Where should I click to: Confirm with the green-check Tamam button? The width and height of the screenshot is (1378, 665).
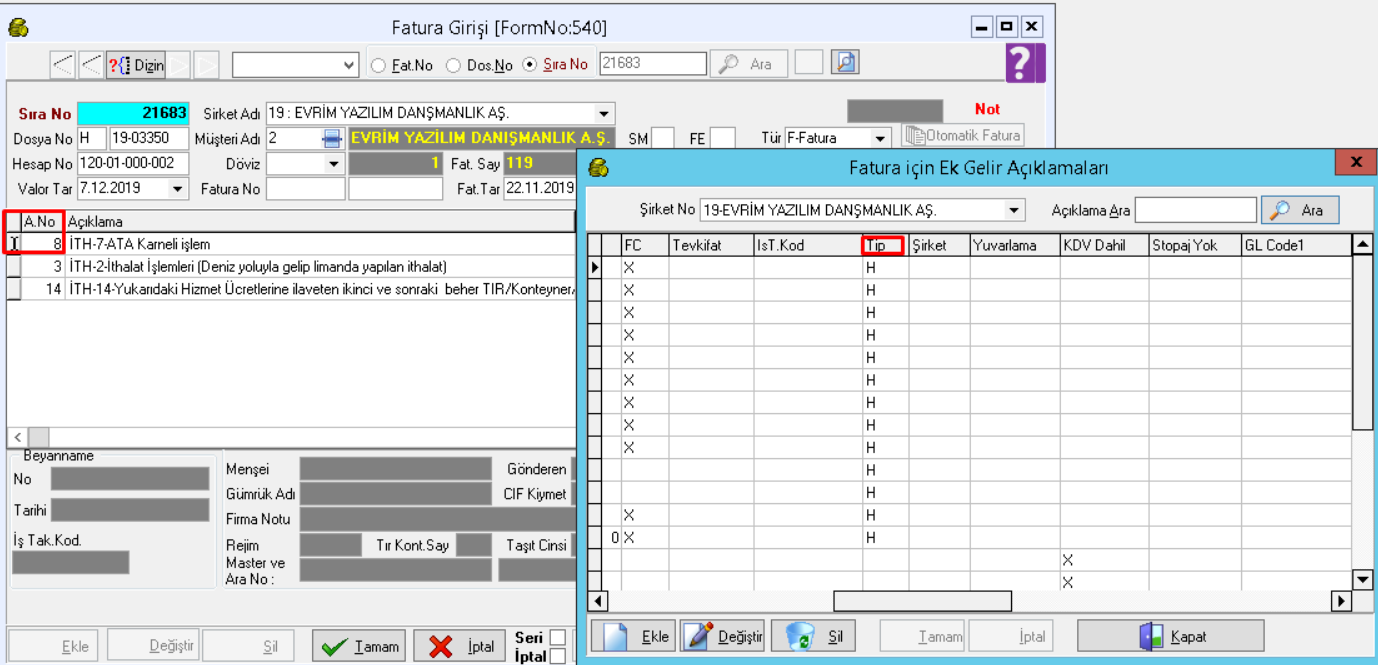point(360,646)
